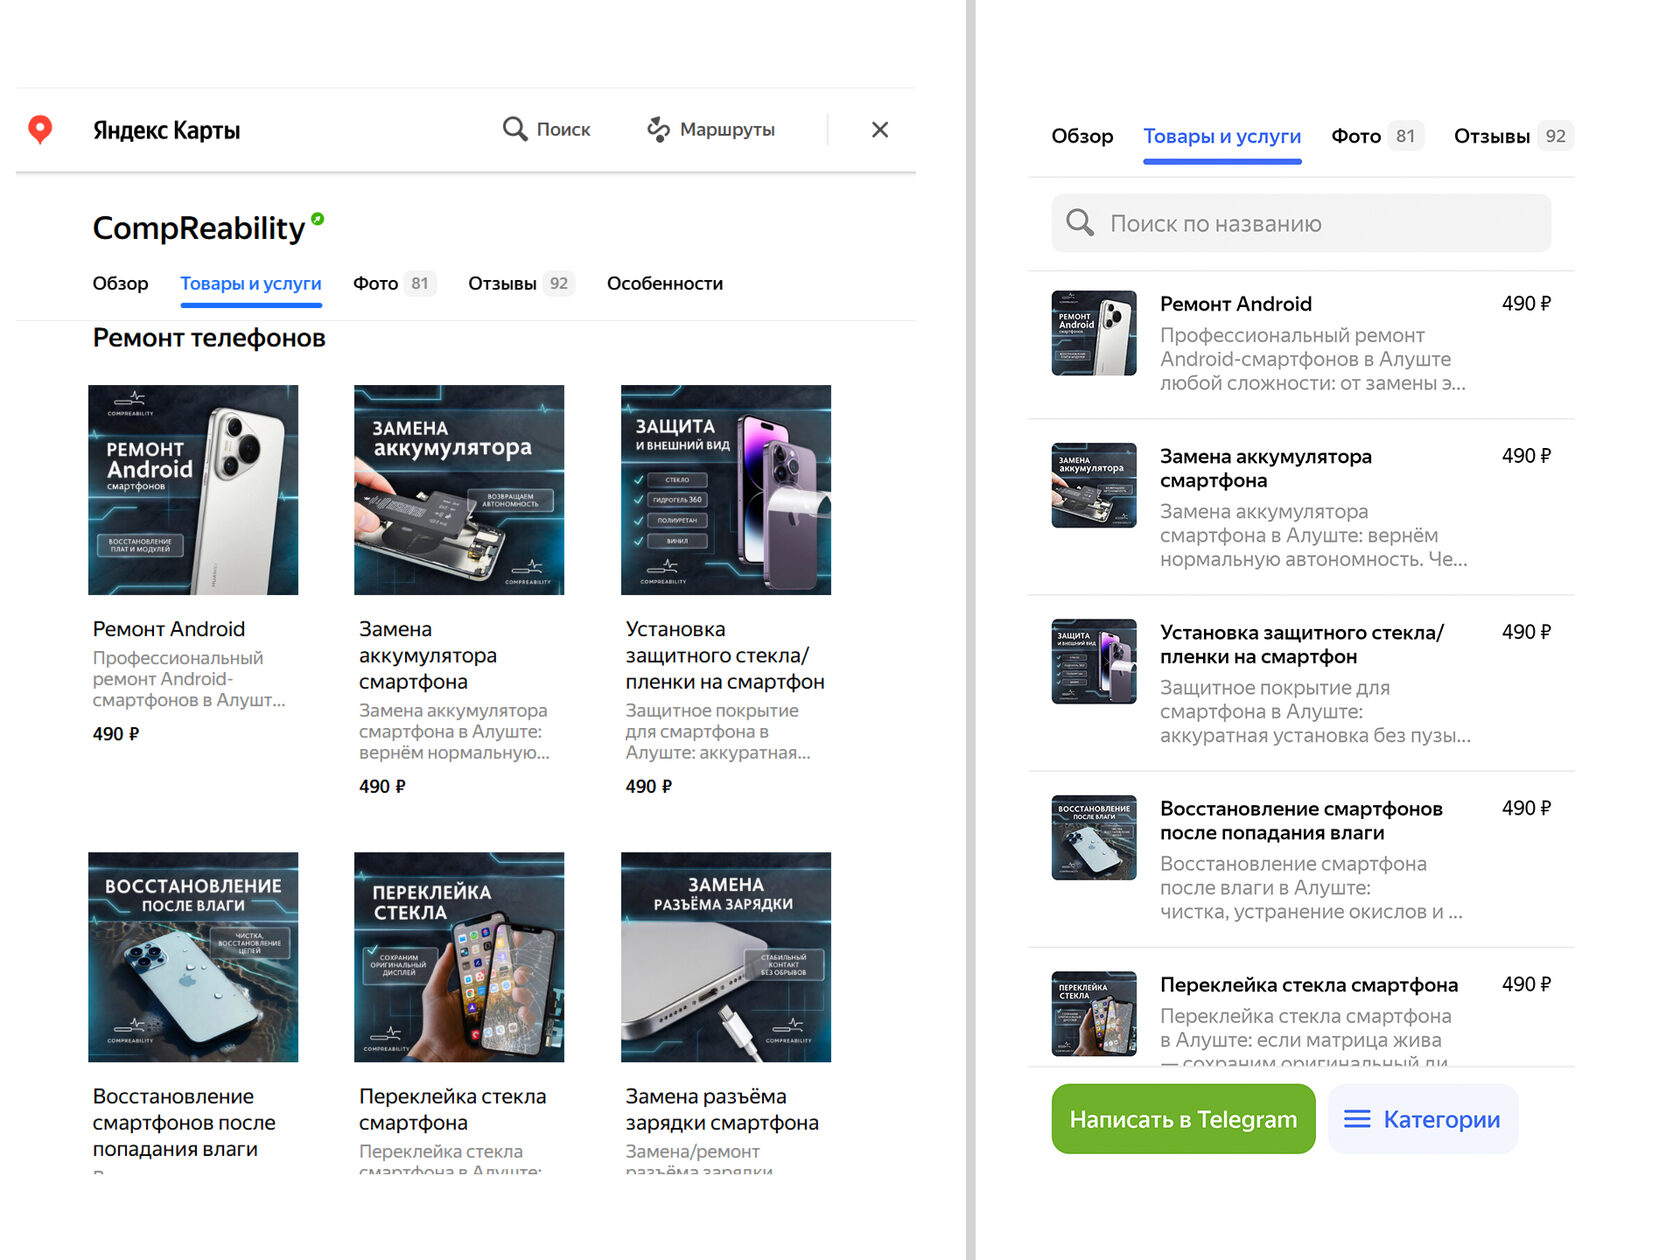Open Отзывы tab in the right mobile panel

[x=1514, y=136]
